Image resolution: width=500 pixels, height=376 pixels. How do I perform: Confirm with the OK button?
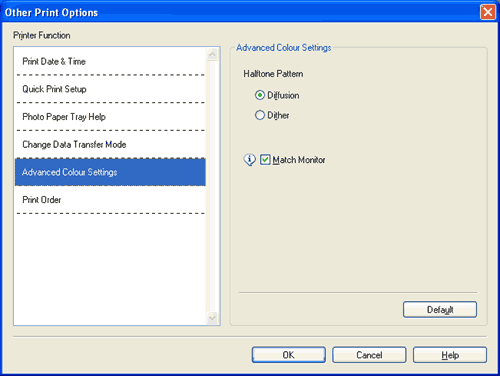click(289, 355)
